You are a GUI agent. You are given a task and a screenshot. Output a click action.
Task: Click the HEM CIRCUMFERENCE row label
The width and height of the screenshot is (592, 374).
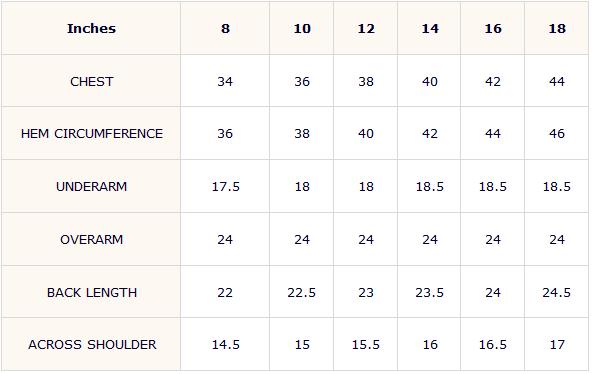92,134
